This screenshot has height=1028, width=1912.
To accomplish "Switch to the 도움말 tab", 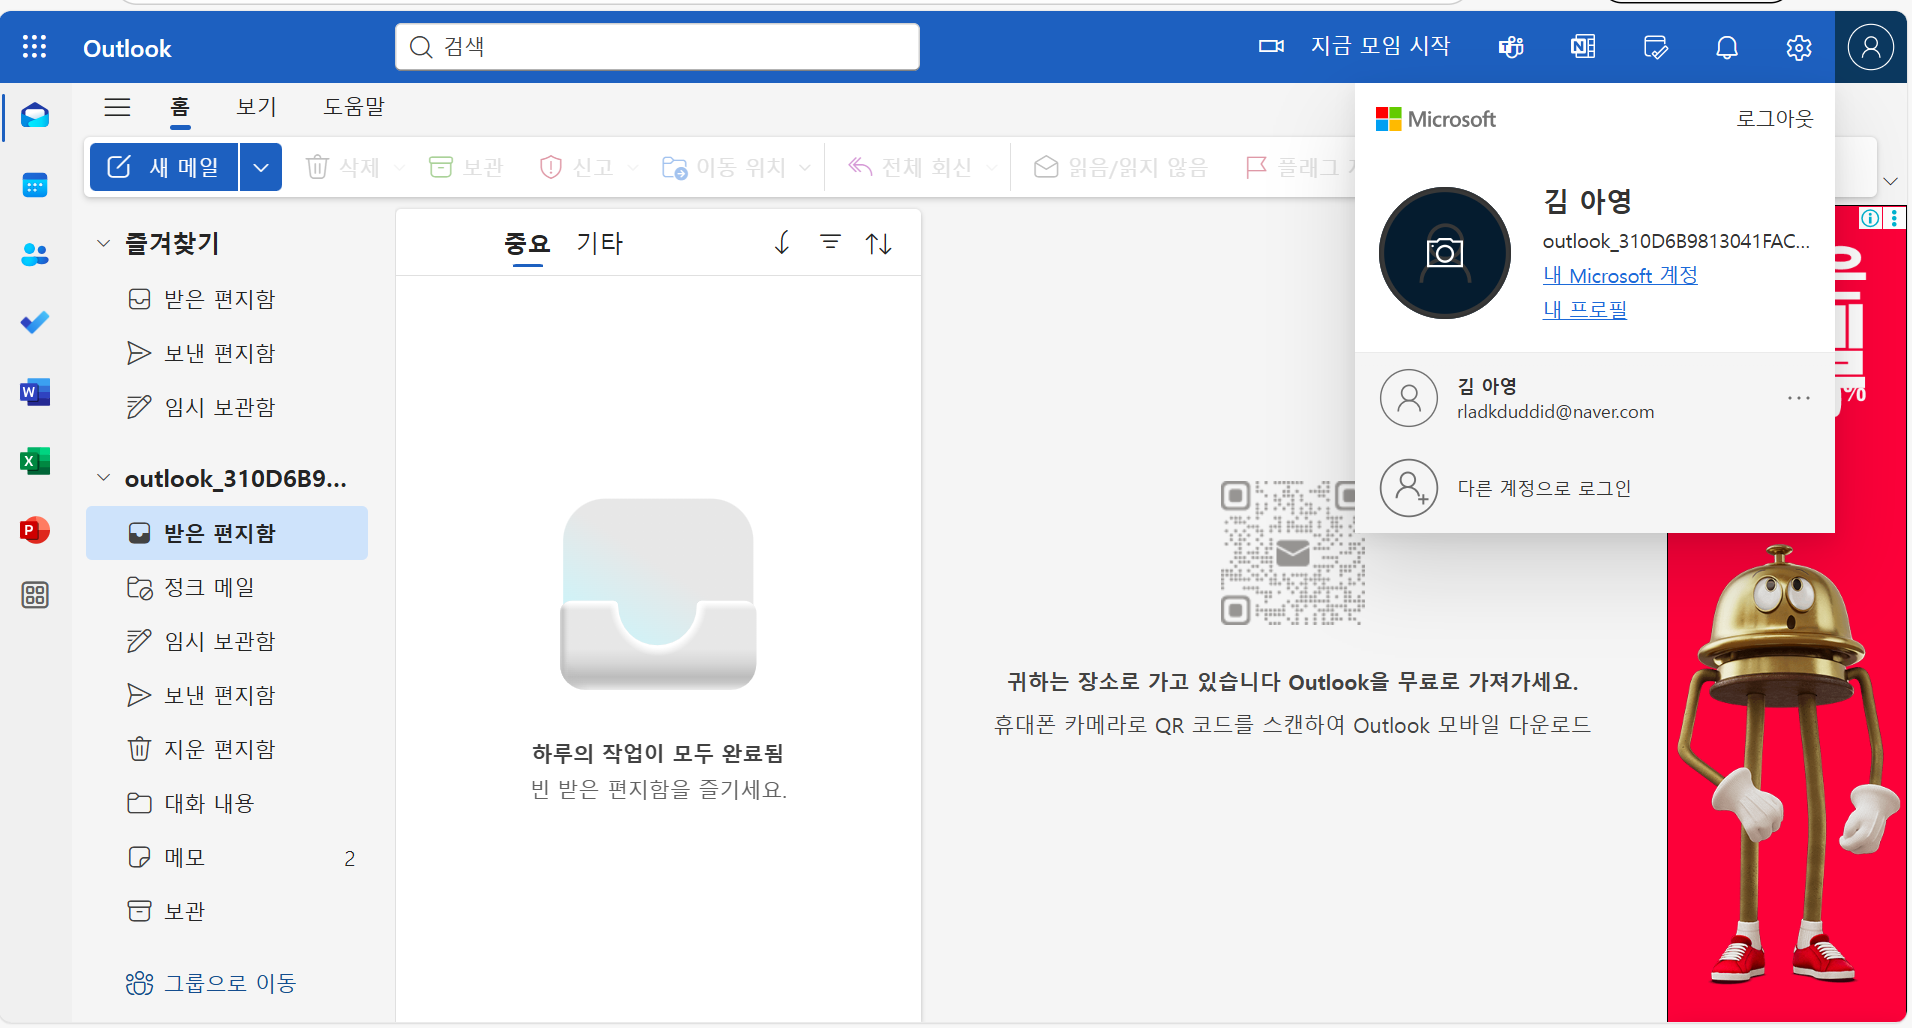I will click(x=354, y=107).
